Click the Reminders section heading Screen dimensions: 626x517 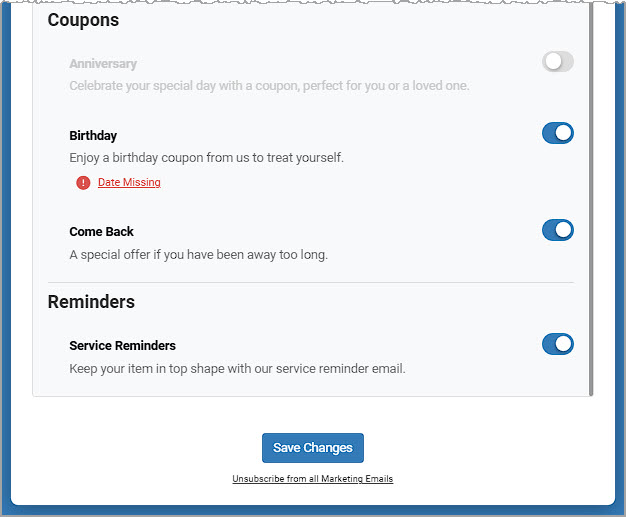tap(91, 302)
